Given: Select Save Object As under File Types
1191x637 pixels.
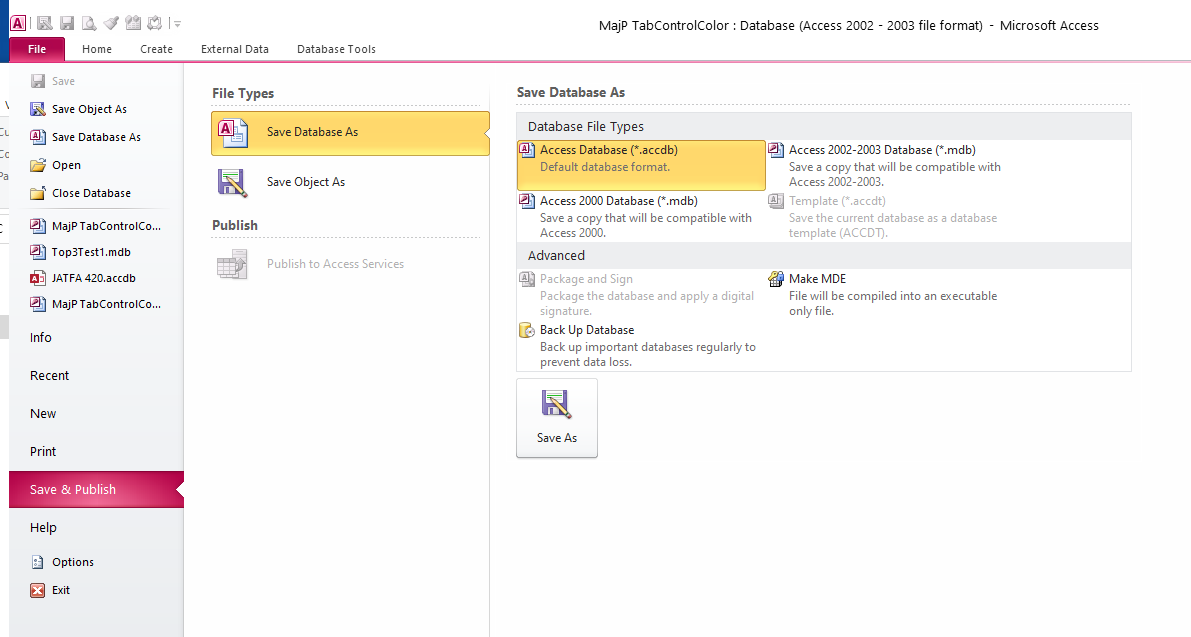Looking at the screenshot, I should point(350,183).
